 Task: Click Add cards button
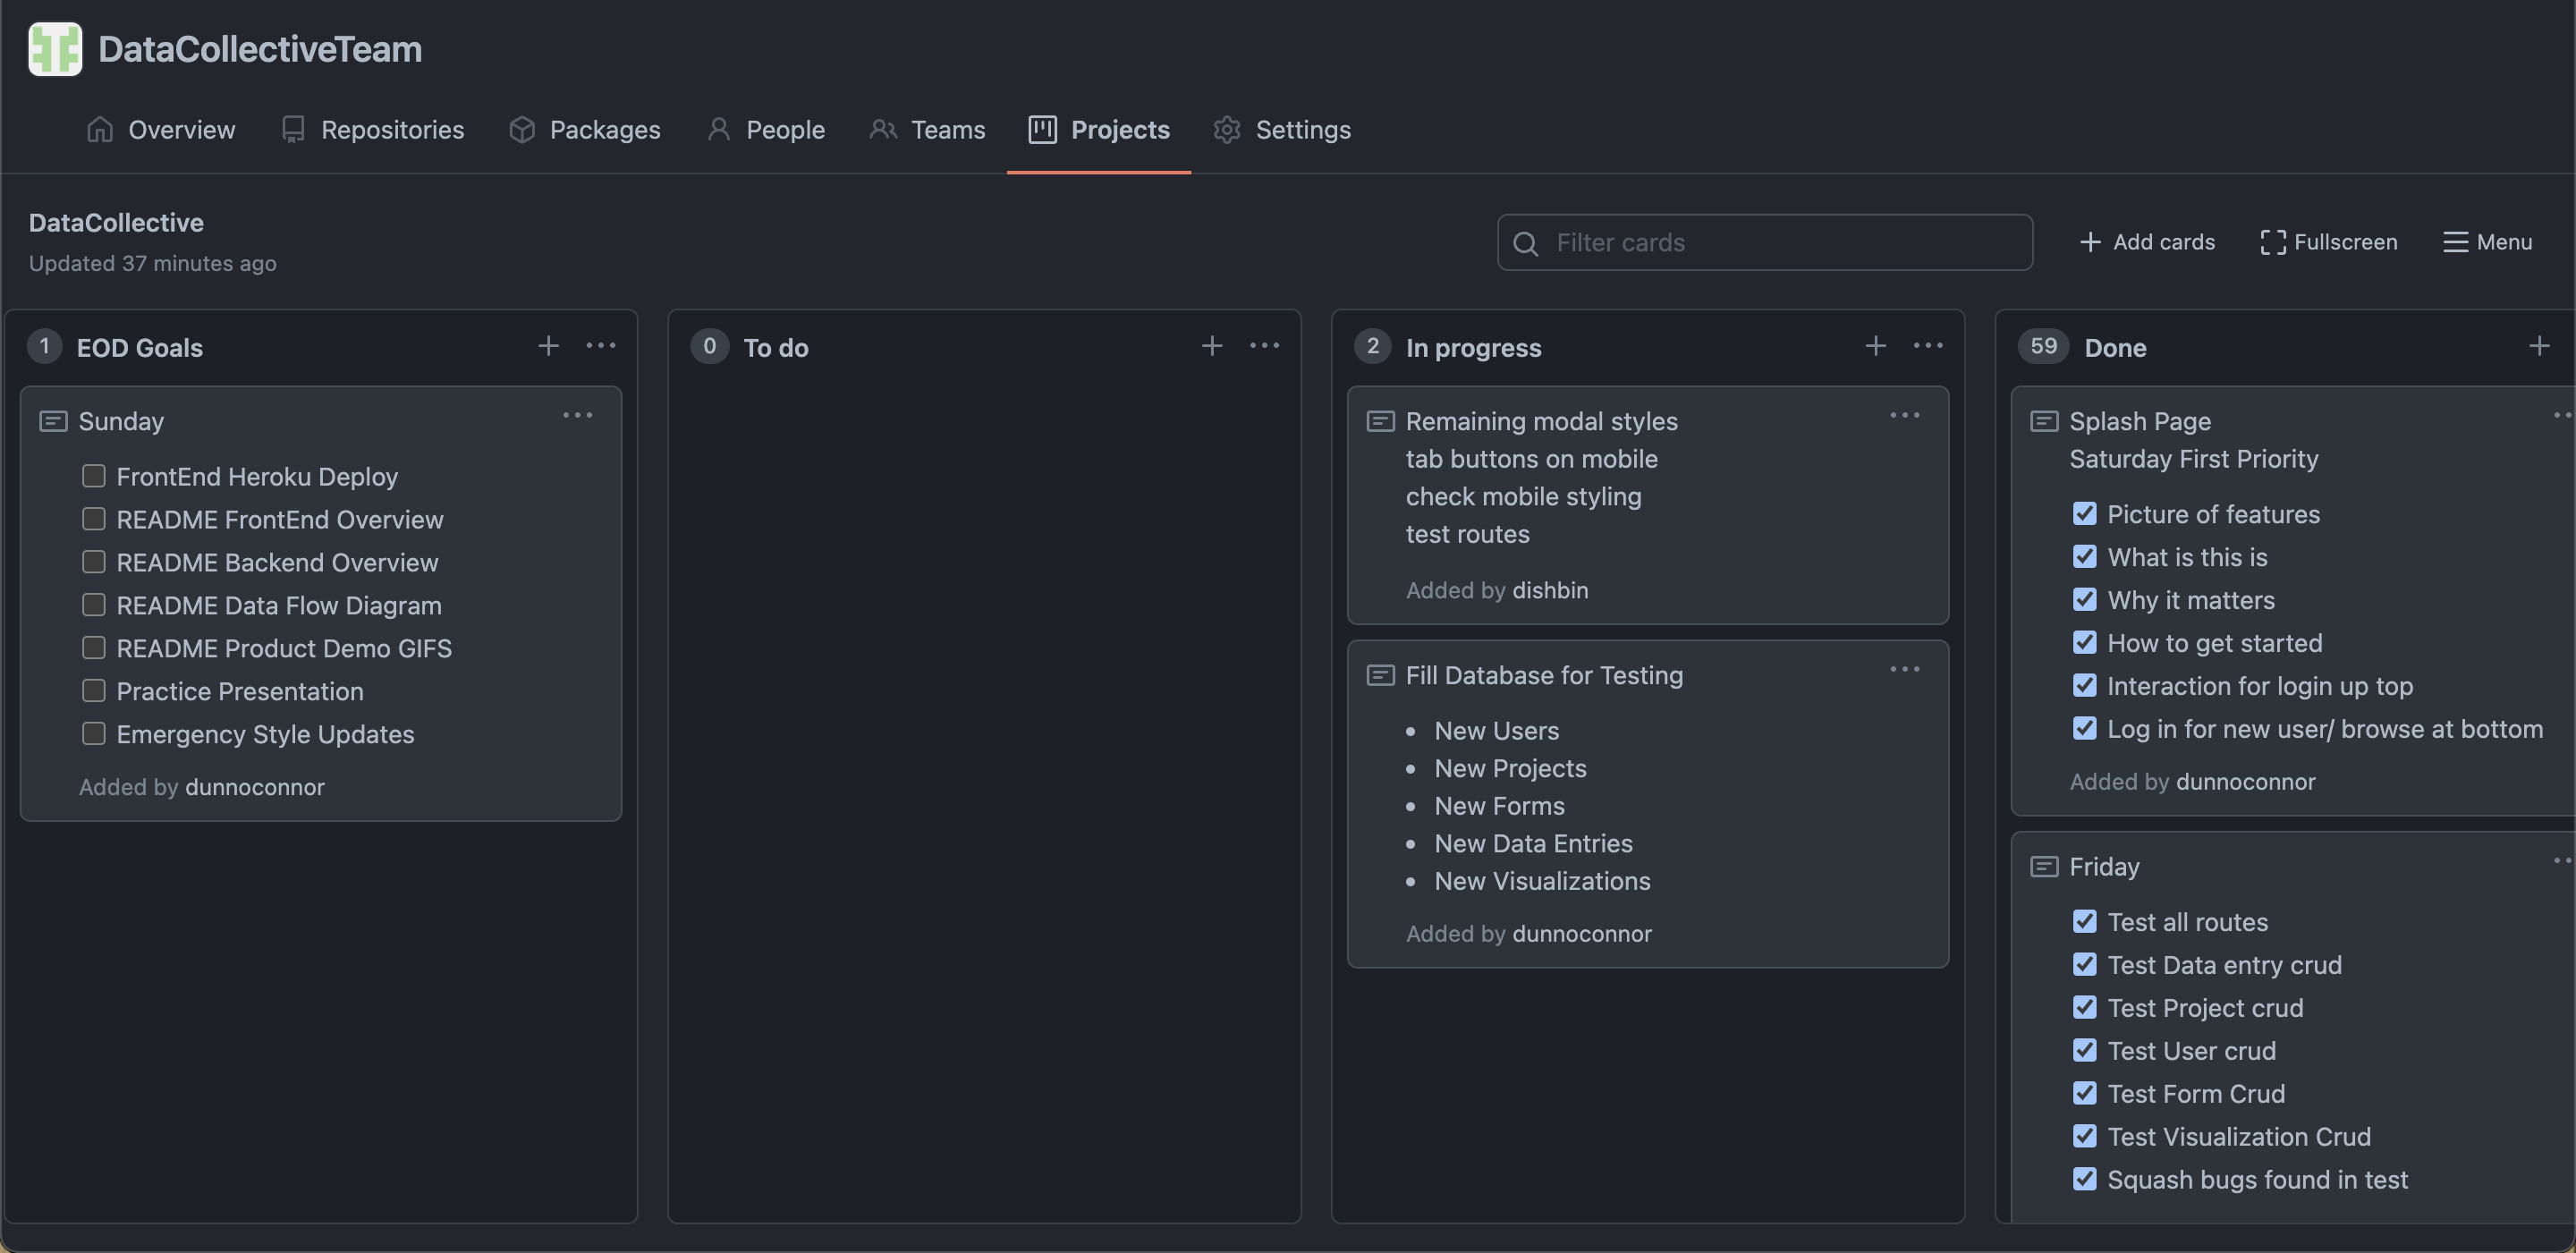[x=2147, y=242]
